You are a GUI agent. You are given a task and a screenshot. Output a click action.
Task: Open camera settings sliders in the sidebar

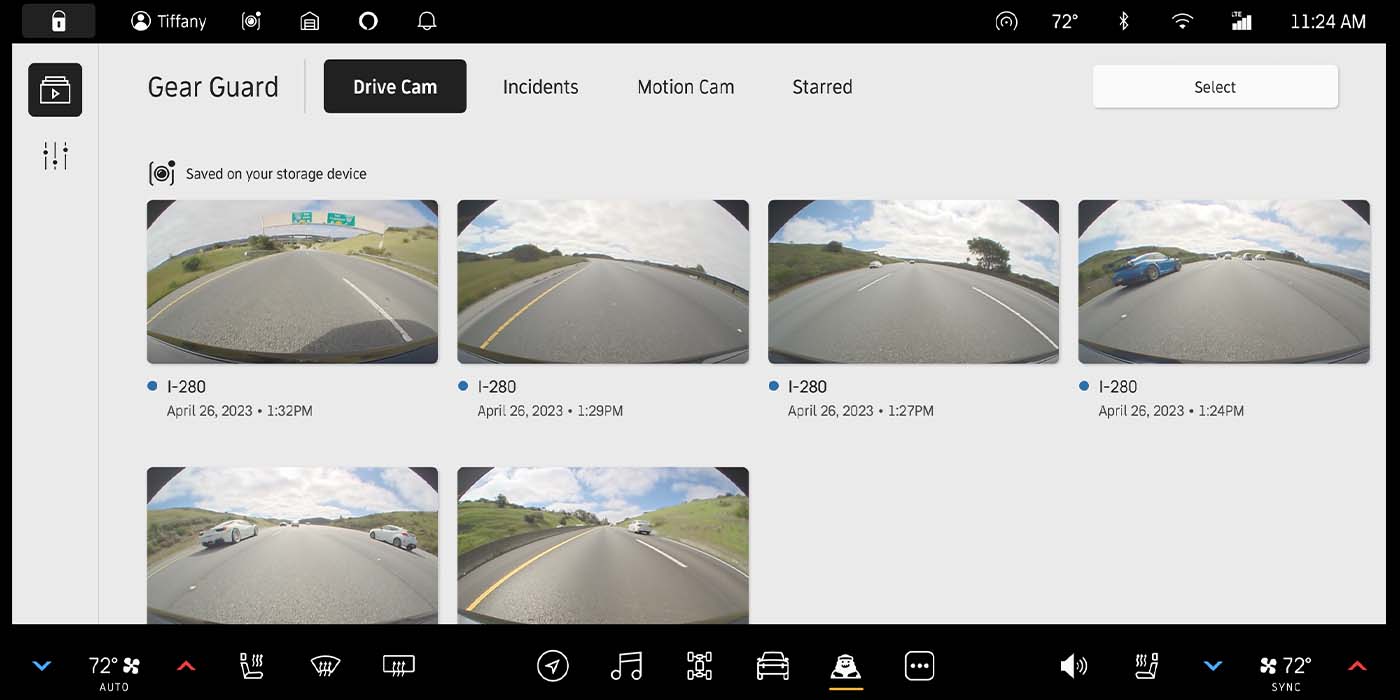[x=55, y=155]
